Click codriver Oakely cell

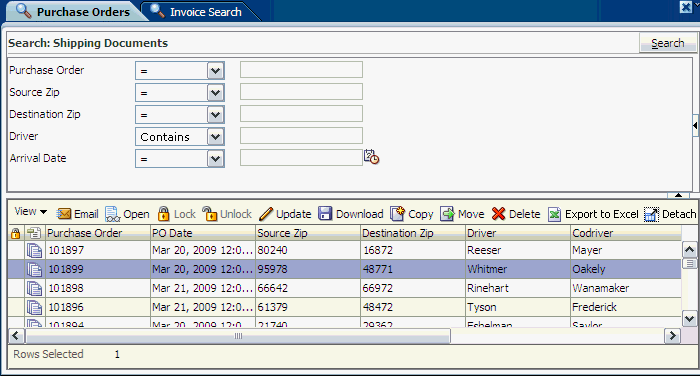[x=626, y=269]
